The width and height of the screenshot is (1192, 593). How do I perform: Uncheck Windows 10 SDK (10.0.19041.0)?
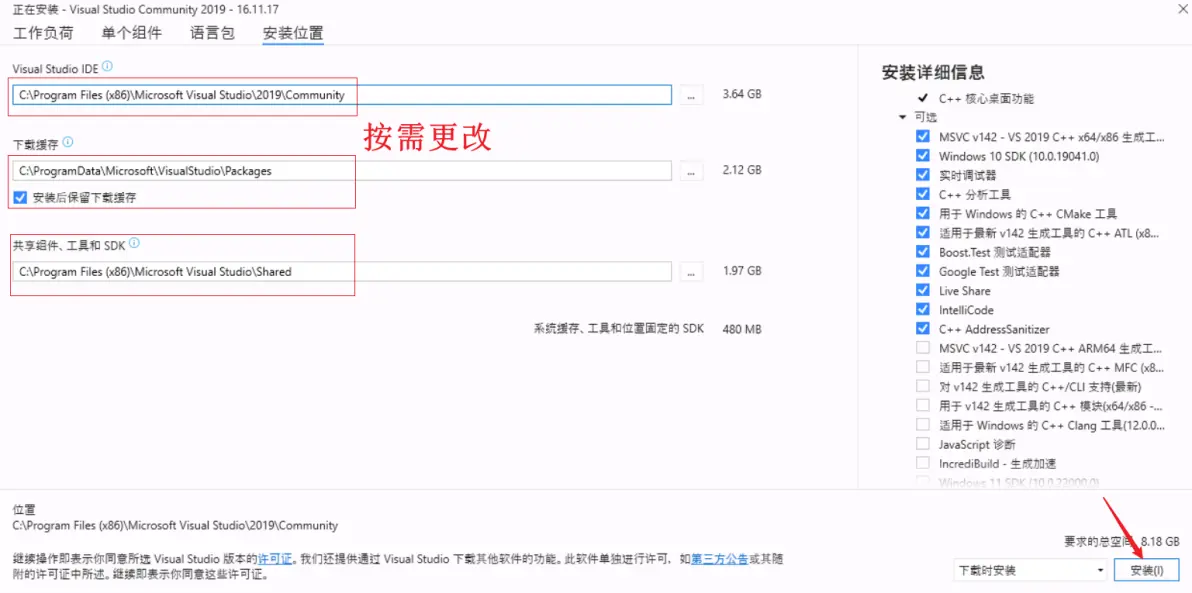click(923, 156)
